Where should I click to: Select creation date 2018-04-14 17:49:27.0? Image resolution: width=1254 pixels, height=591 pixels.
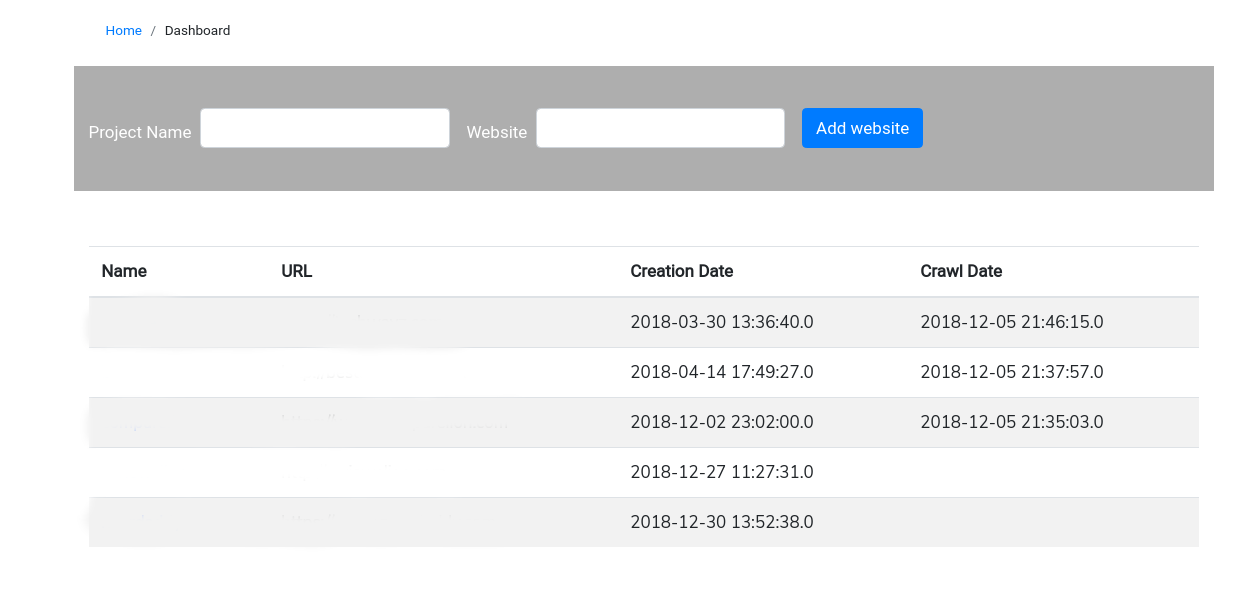[x=721, y=372]
